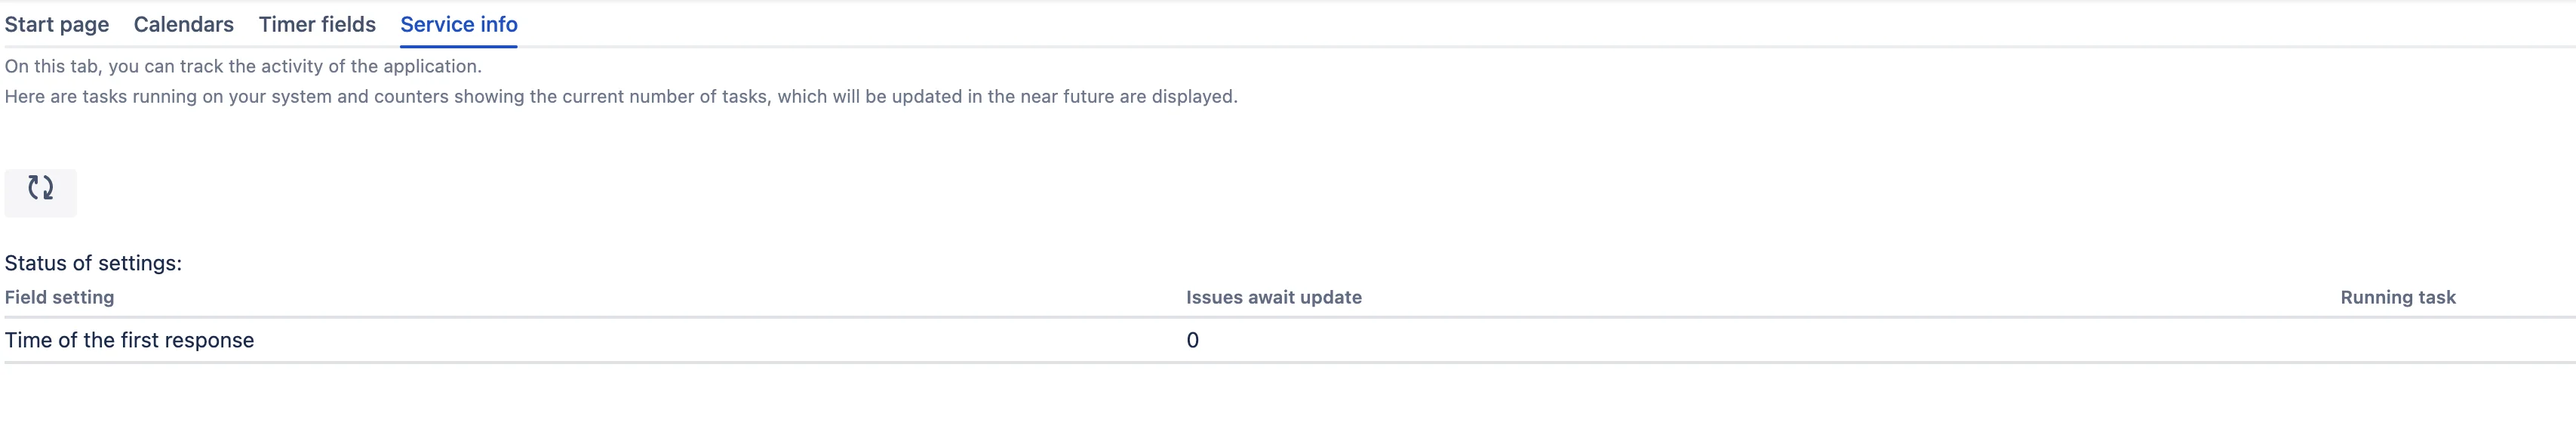Click the Running task column header
The width and height of the screenshot is (2576, 432).
coord(2398,297)
